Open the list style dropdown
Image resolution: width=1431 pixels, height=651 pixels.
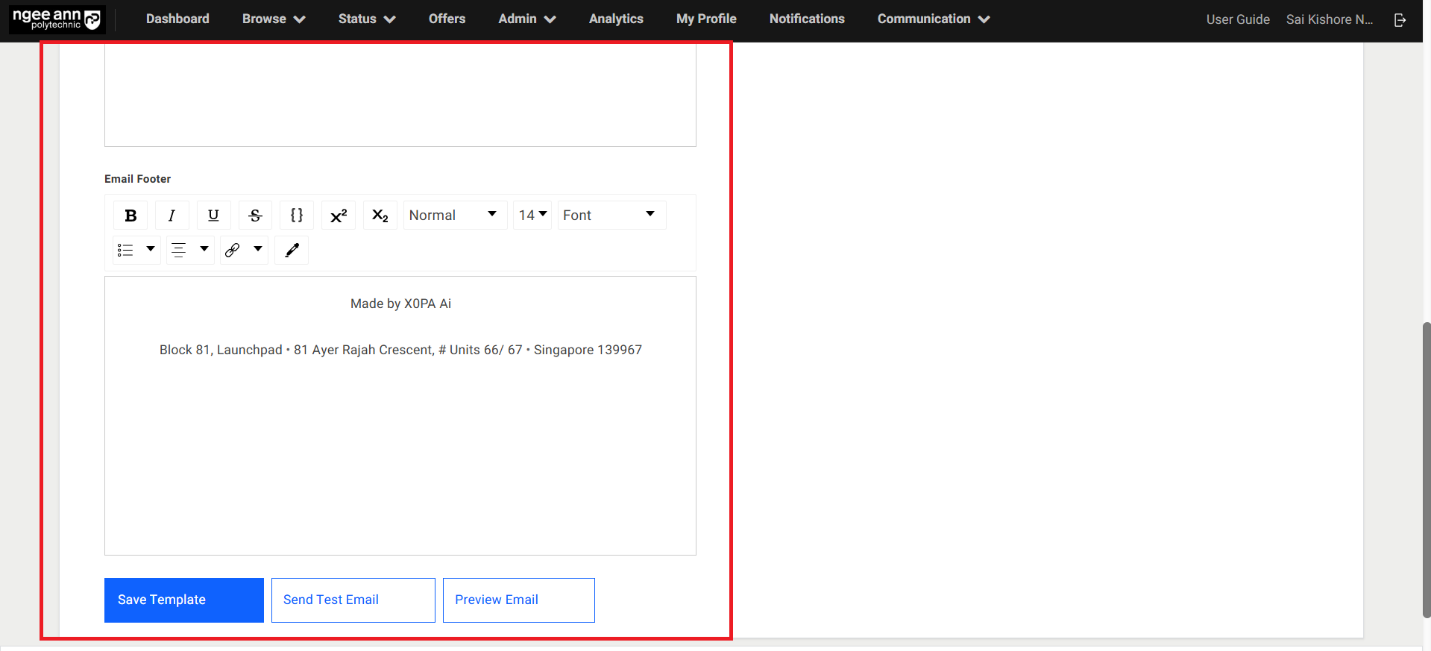click(136, 250)
